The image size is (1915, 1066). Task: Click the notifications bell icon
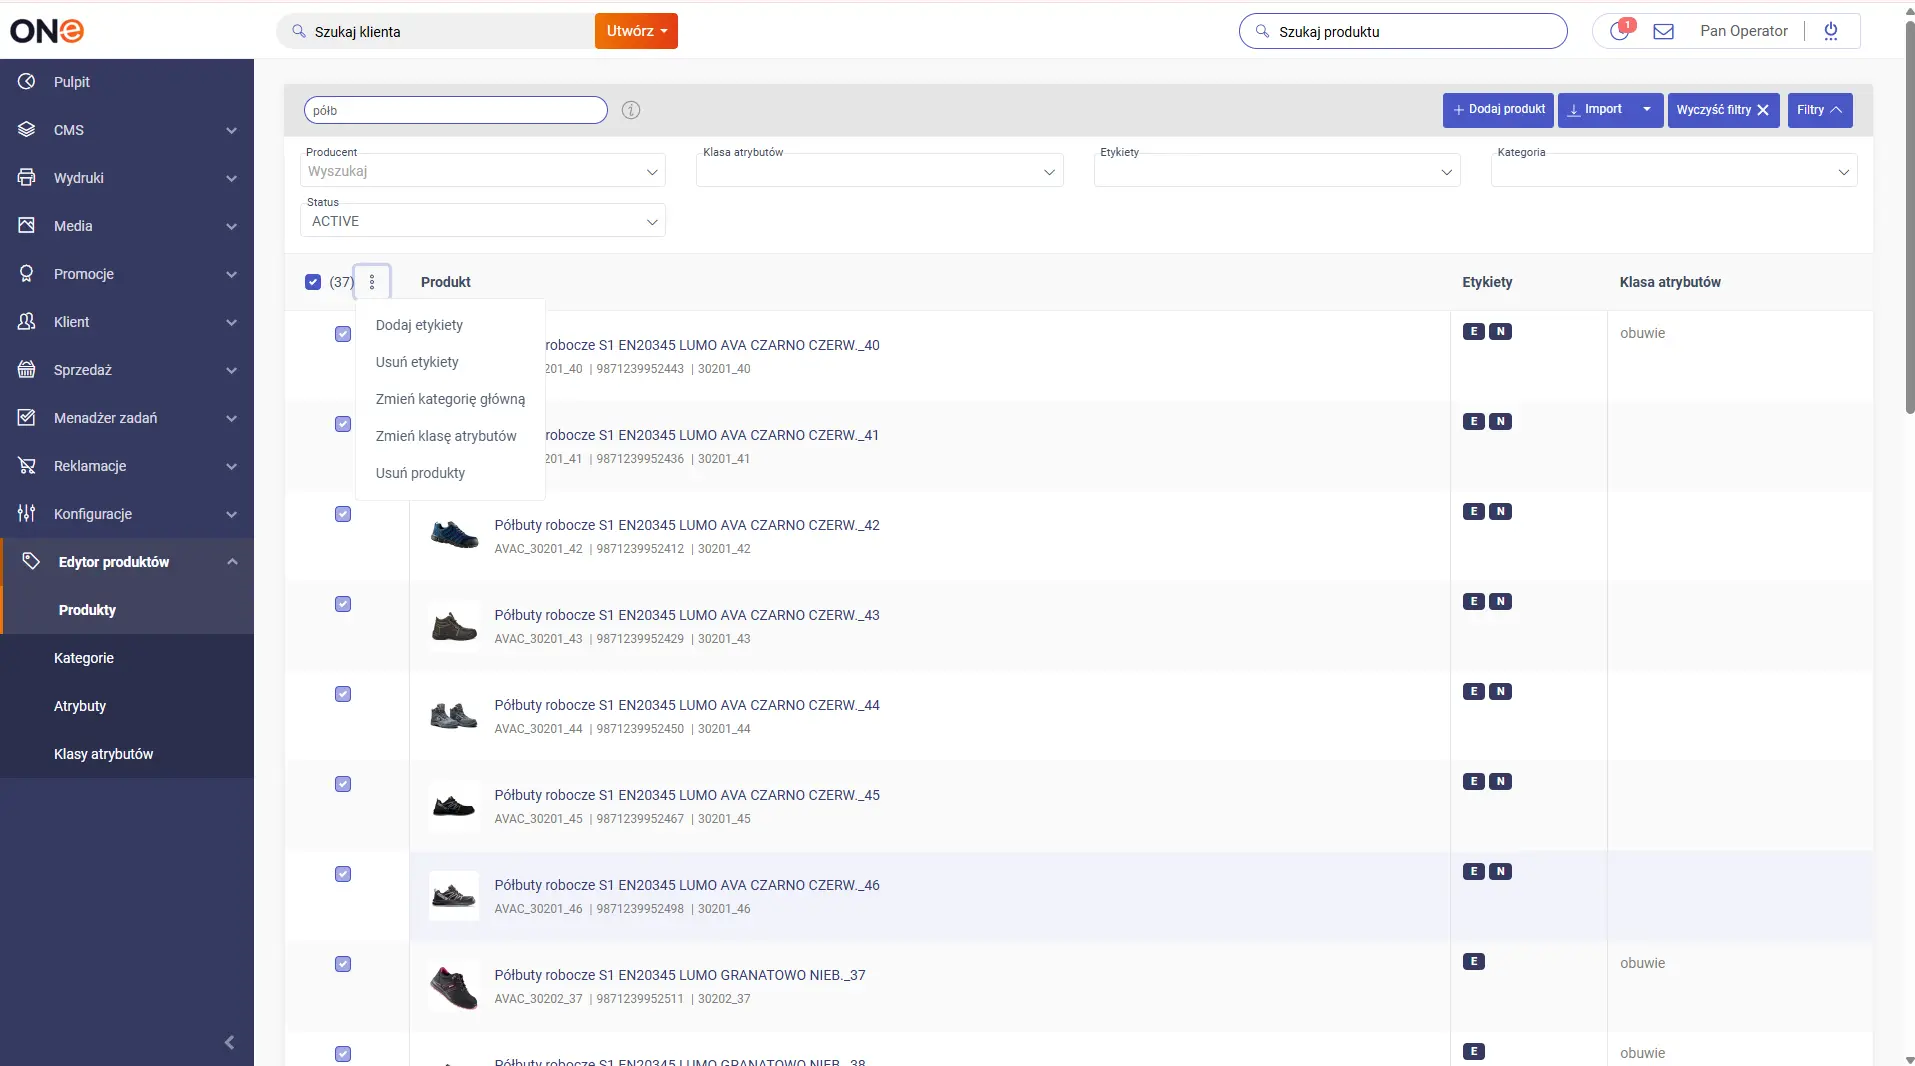click(1619, 31)
